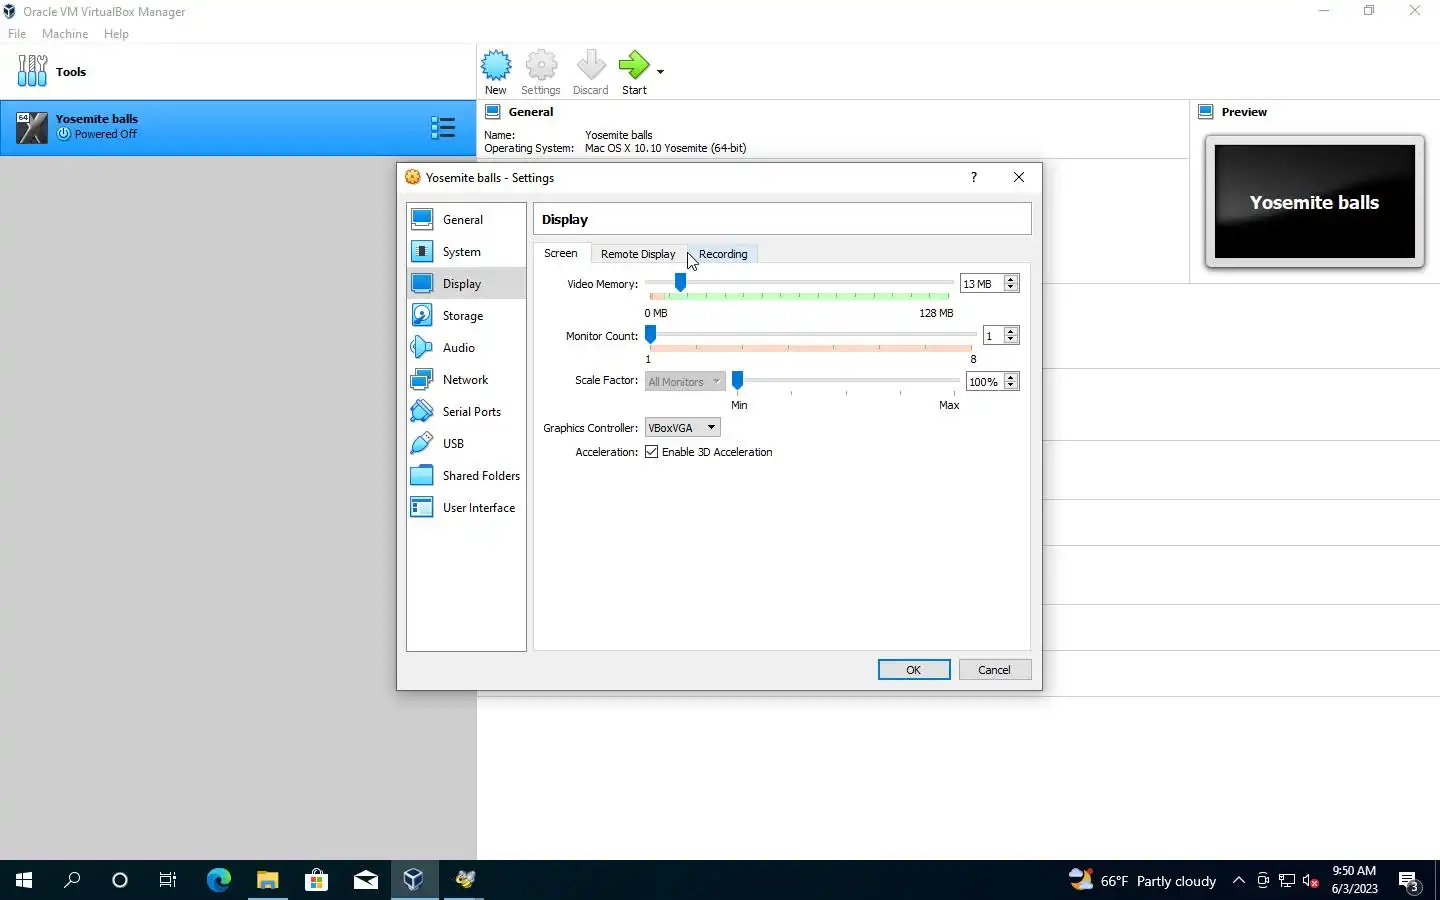Click the Monitor Count slider handle
Screen dimensions: 1440x900
(650, 335)
